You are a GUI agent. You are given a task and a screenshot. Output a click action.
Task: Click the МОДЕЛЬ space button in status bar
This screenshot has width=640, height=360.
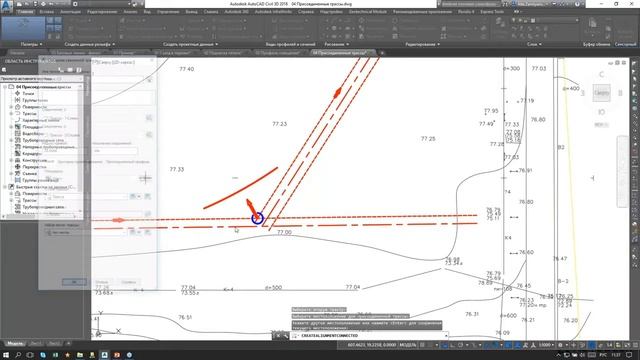pos(407,345)
